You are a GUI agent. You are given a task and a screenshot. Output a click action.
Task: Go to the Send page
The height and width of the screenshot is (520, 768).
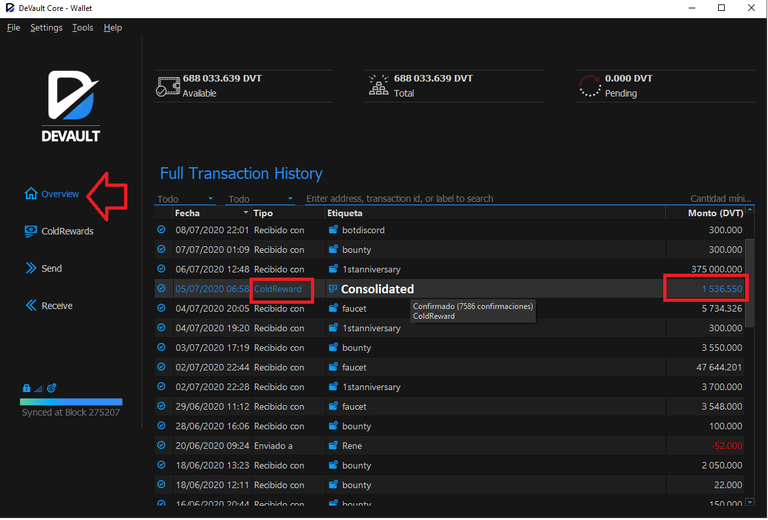[x=44, y=268]
